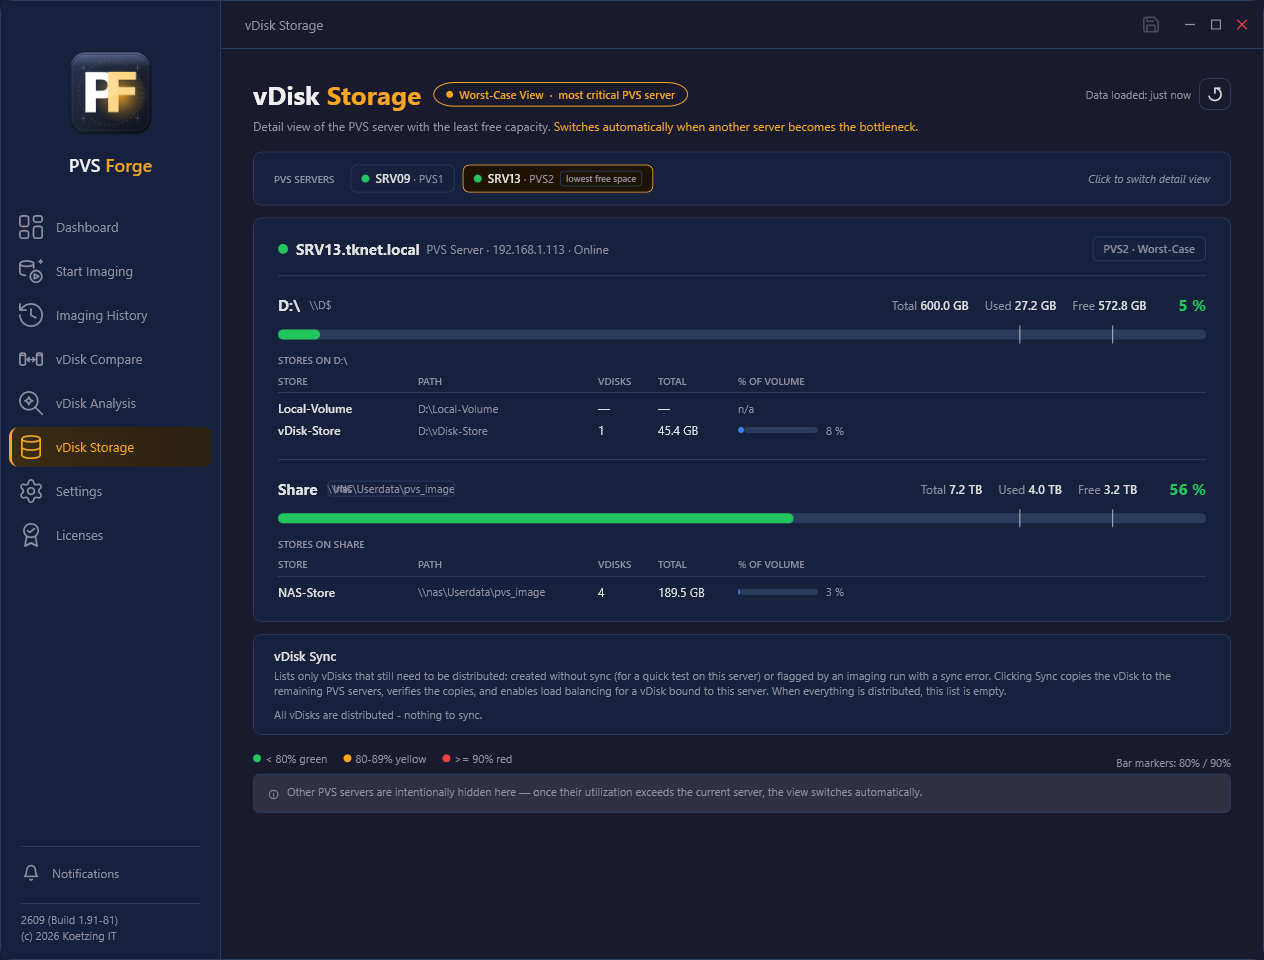Click the 45.4 GB total value

pos(678,431)
